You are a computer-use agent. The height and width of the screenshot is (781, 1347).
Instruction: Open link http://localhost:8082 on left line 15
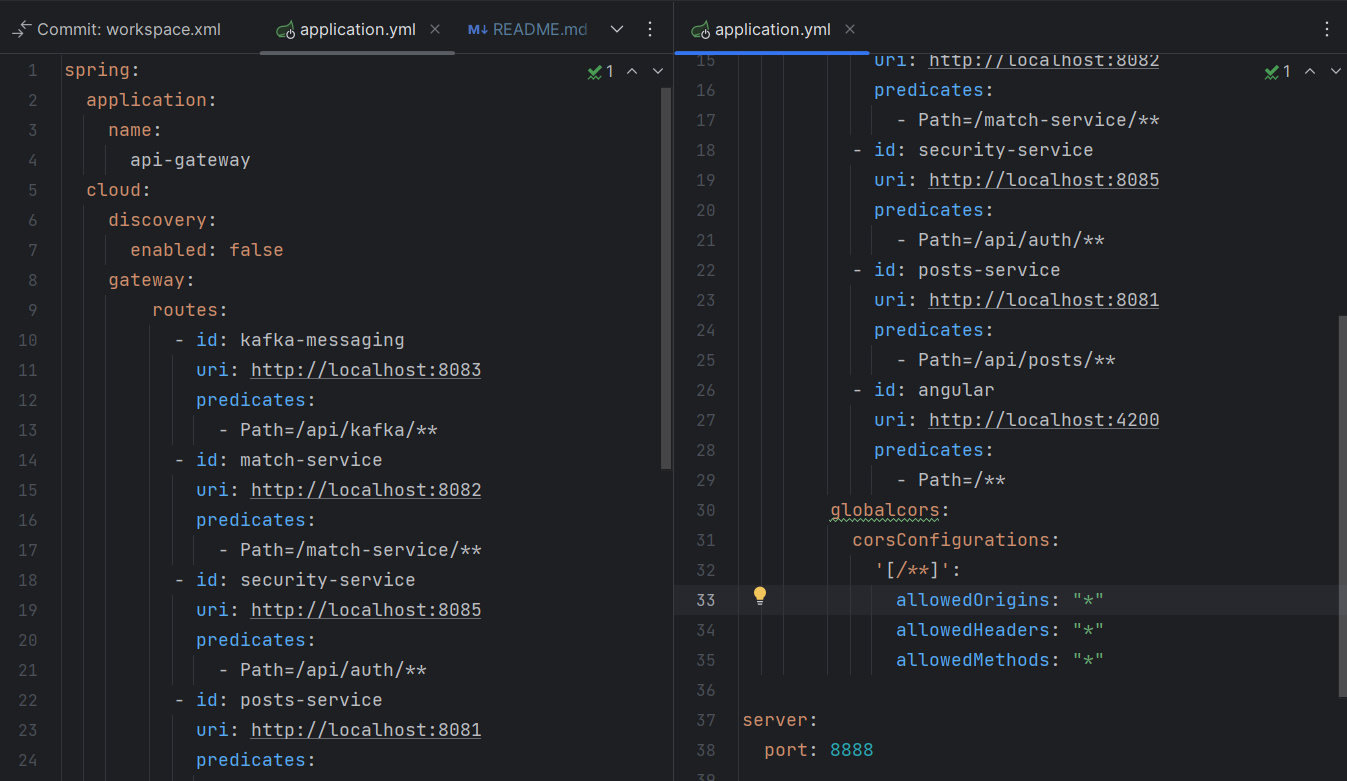[366, 490]
